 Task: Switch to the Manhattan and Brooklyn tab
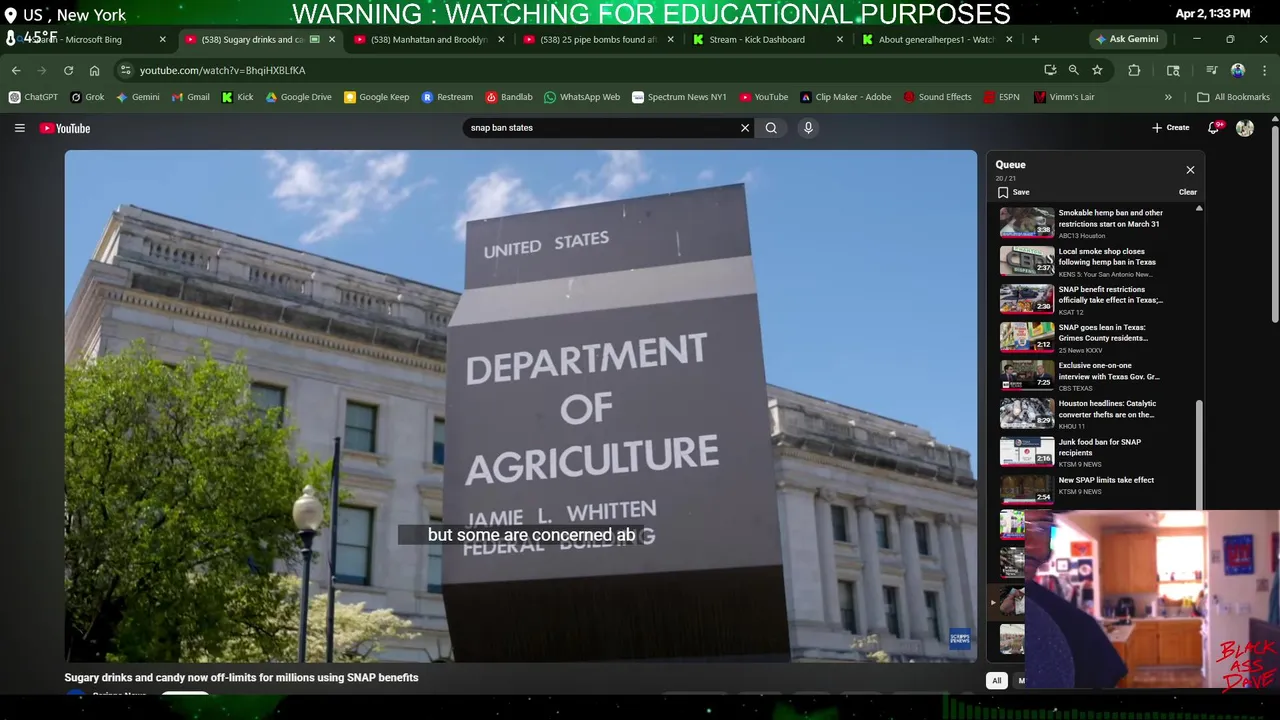428,39
